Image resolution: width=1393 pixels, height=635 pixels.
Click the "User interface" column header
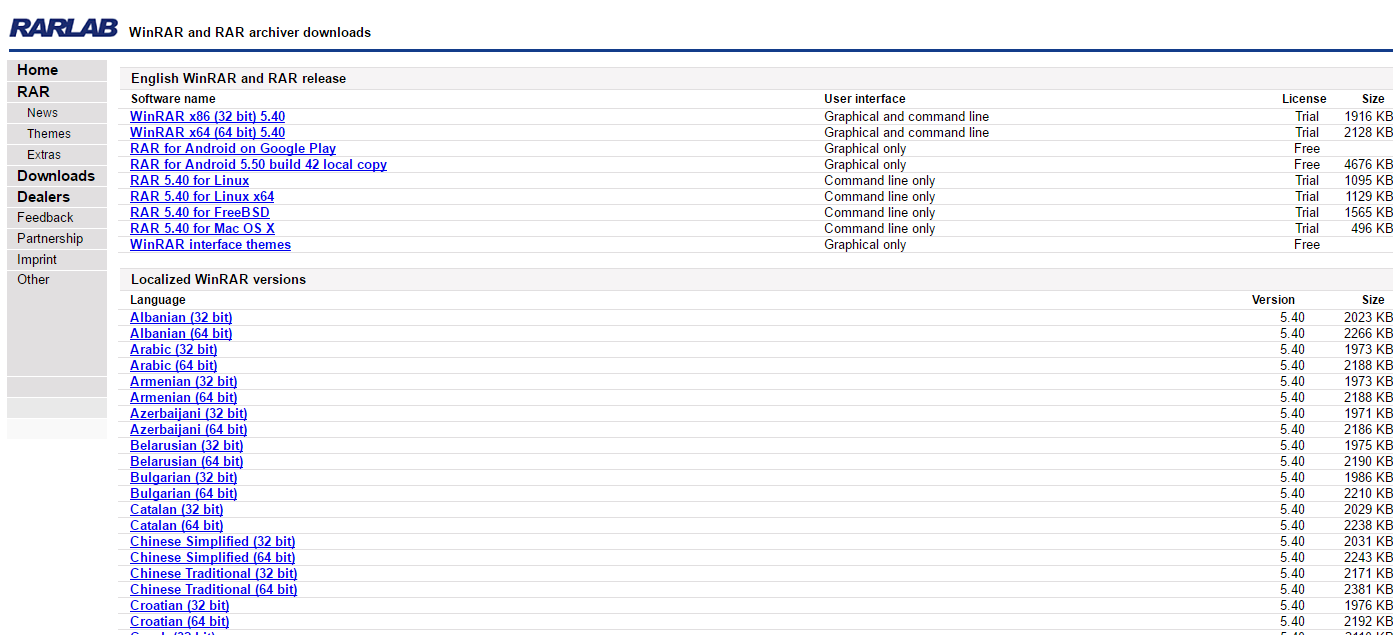865,99
